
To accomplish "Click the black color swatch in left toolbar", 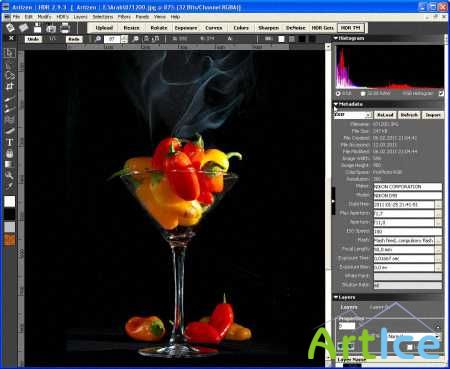I will (x=10, y=214).
